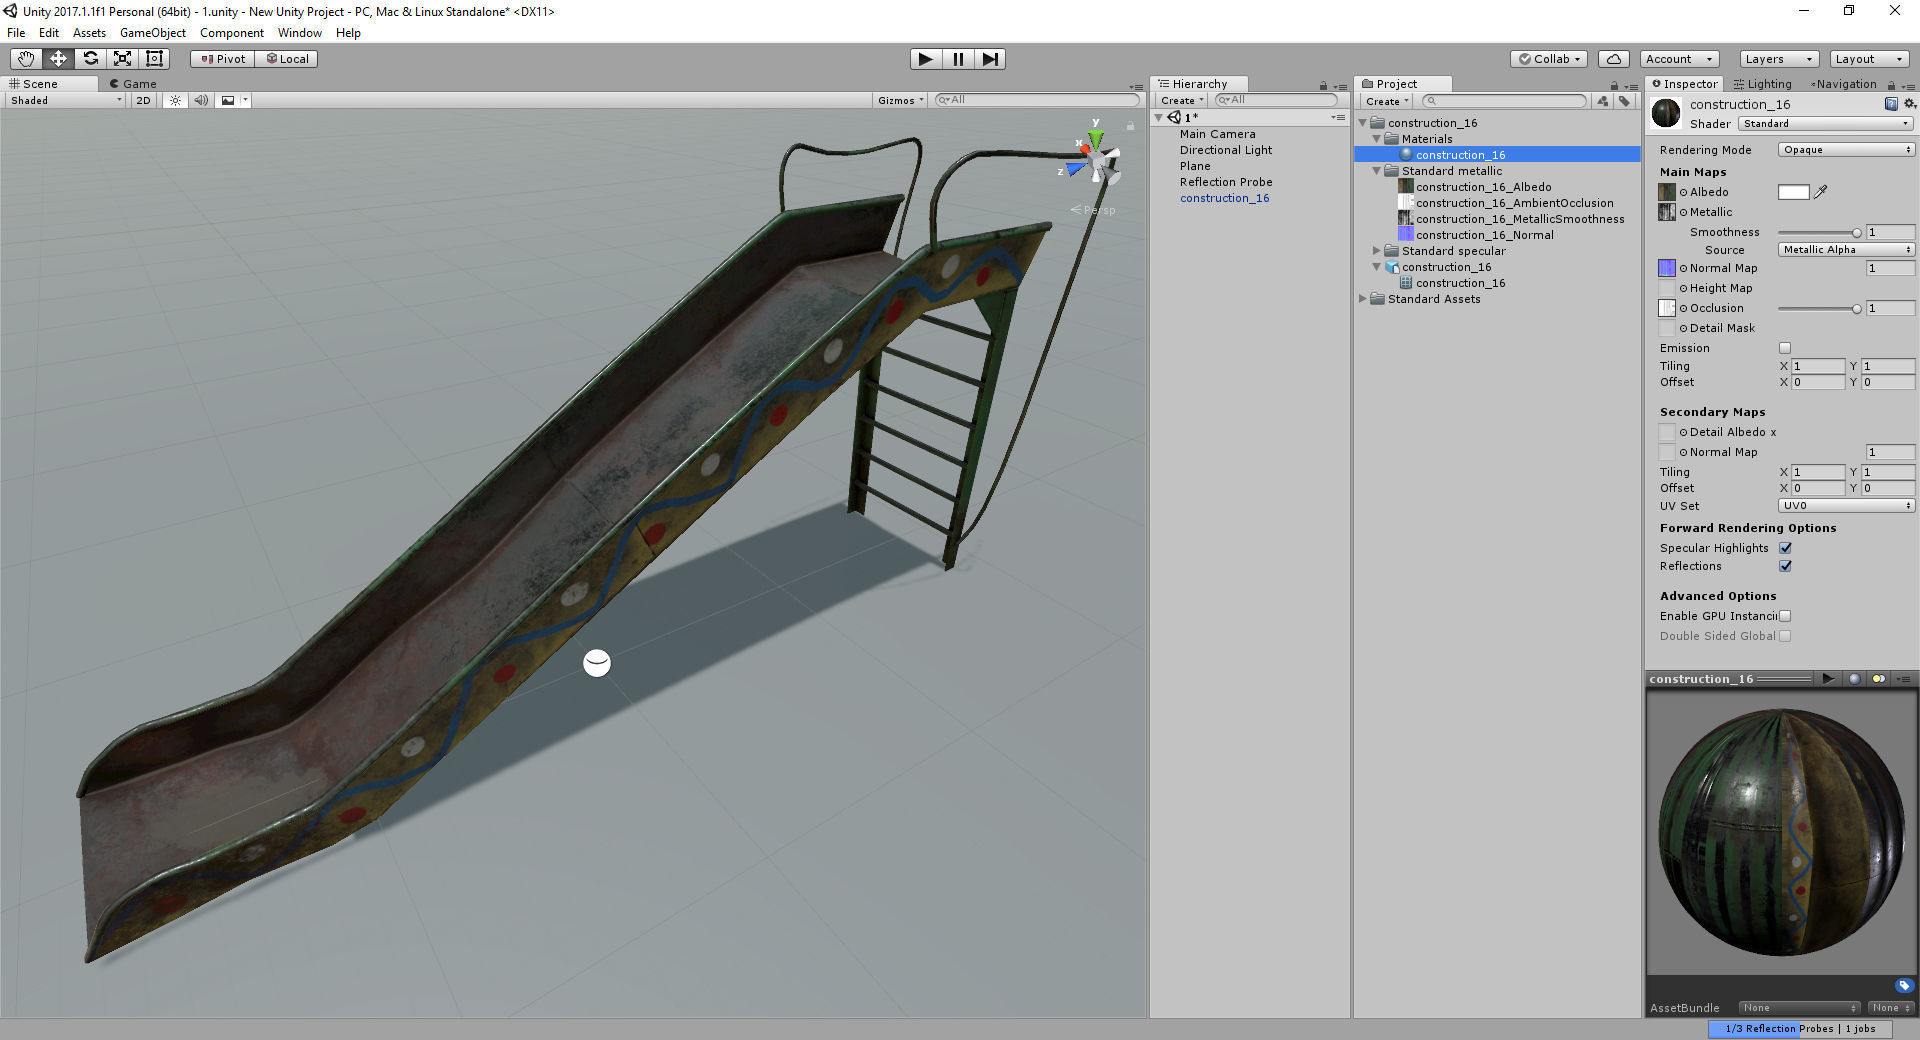Screen dimensions: 1920x1040
Task: Toggle 2D scene view mode
Action: 143,100
